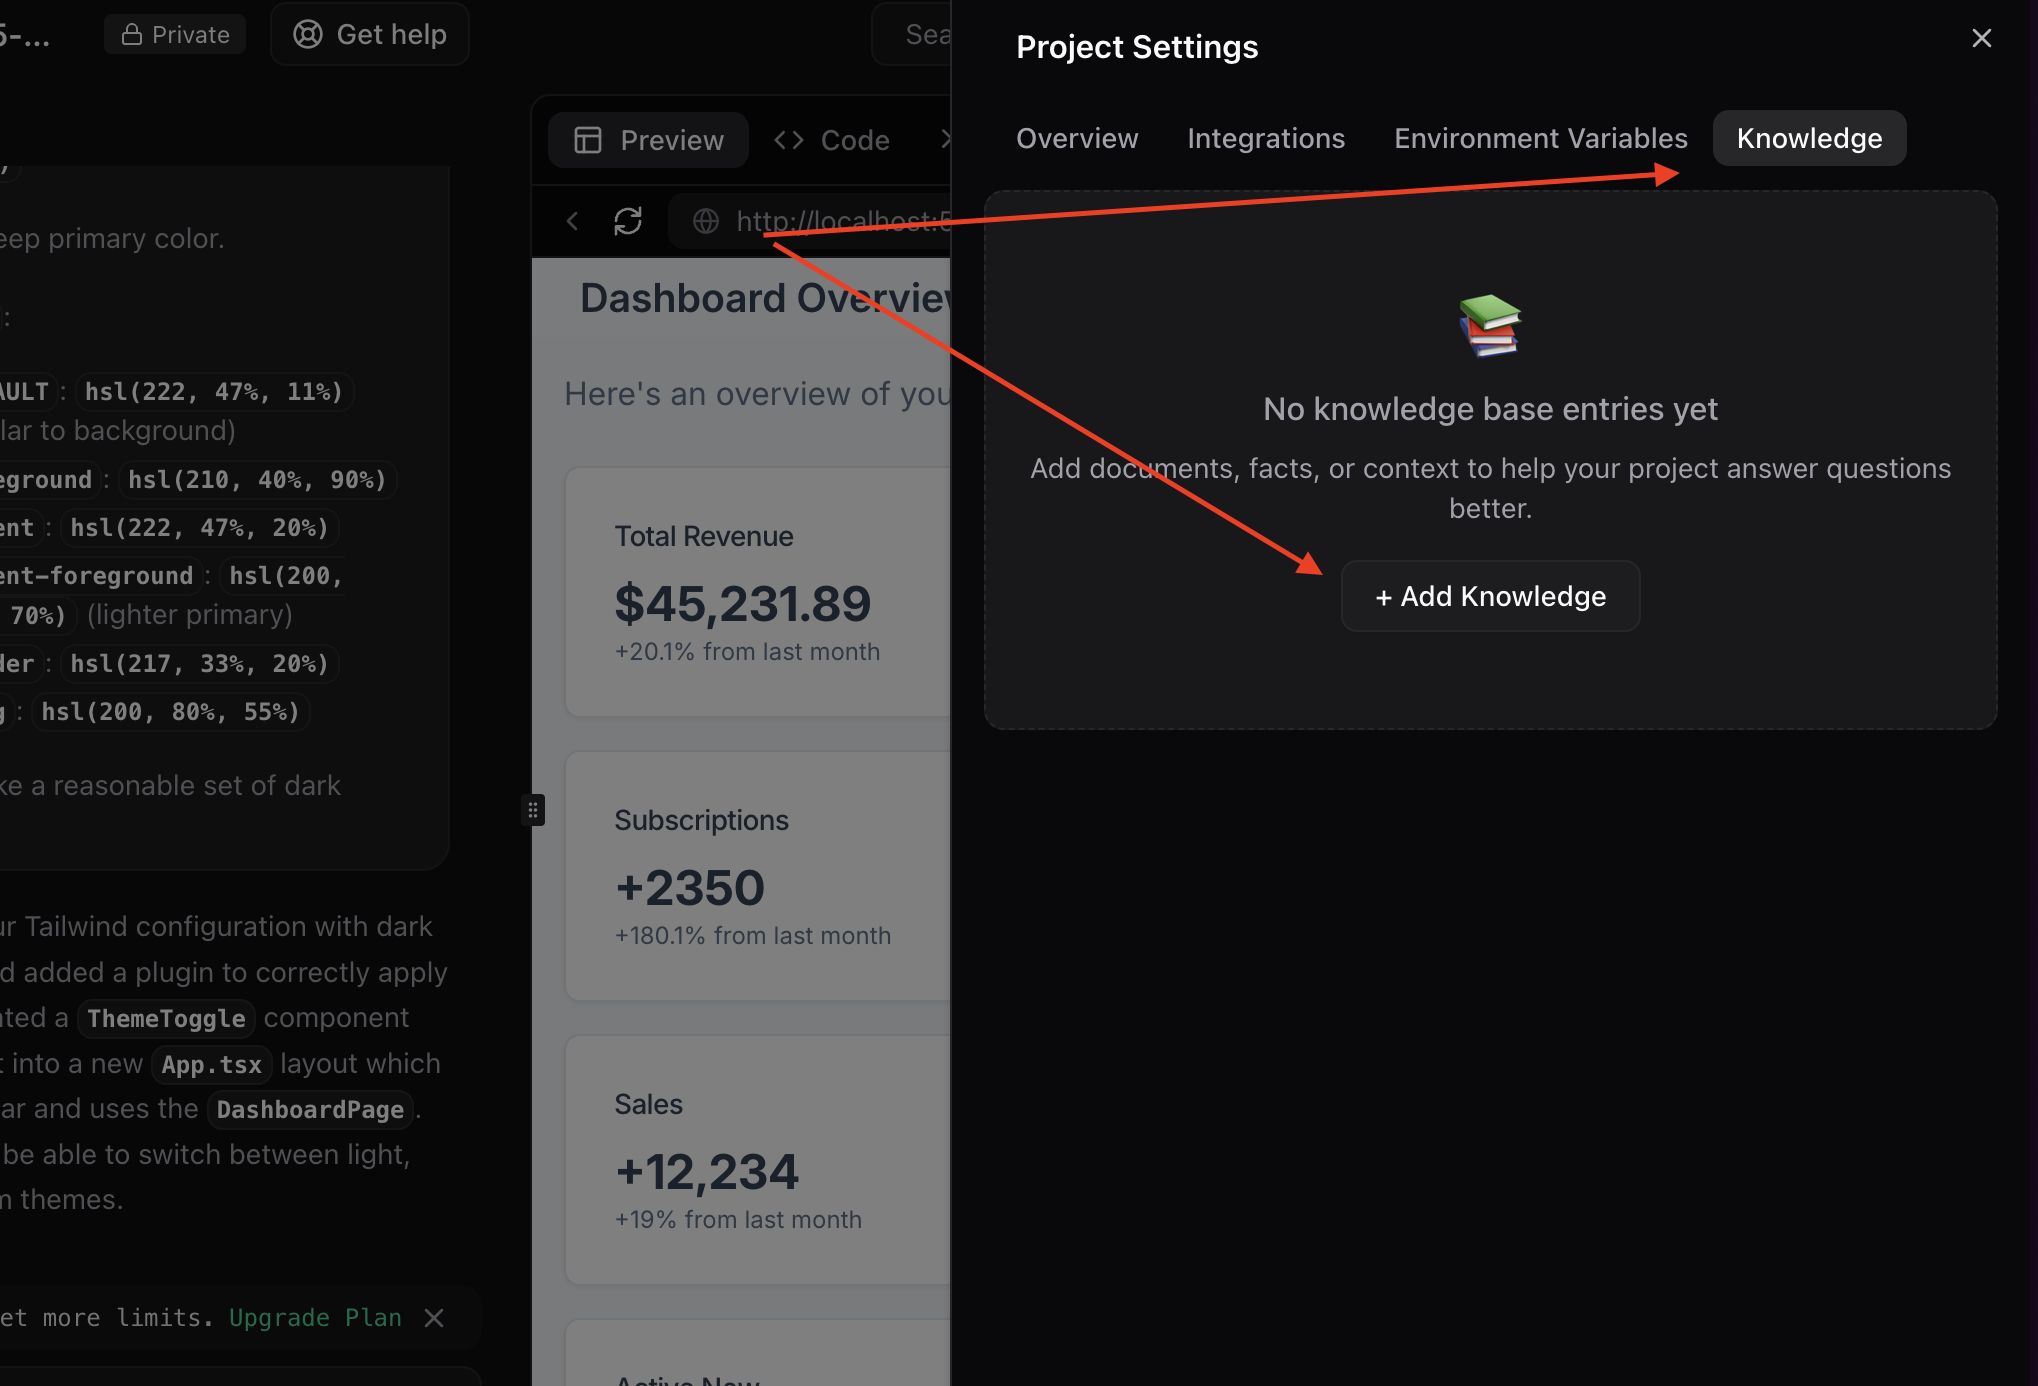Click the Project Settings title
The width and height of the screenshot is (2038, 1386).
[x=1137, y=47]
